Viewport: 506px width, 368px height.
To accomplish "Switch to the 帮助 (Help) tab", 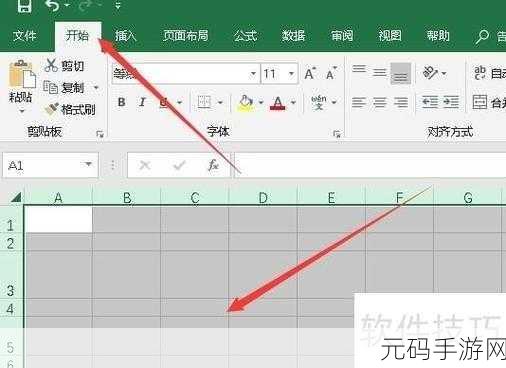I will point(438,35).
